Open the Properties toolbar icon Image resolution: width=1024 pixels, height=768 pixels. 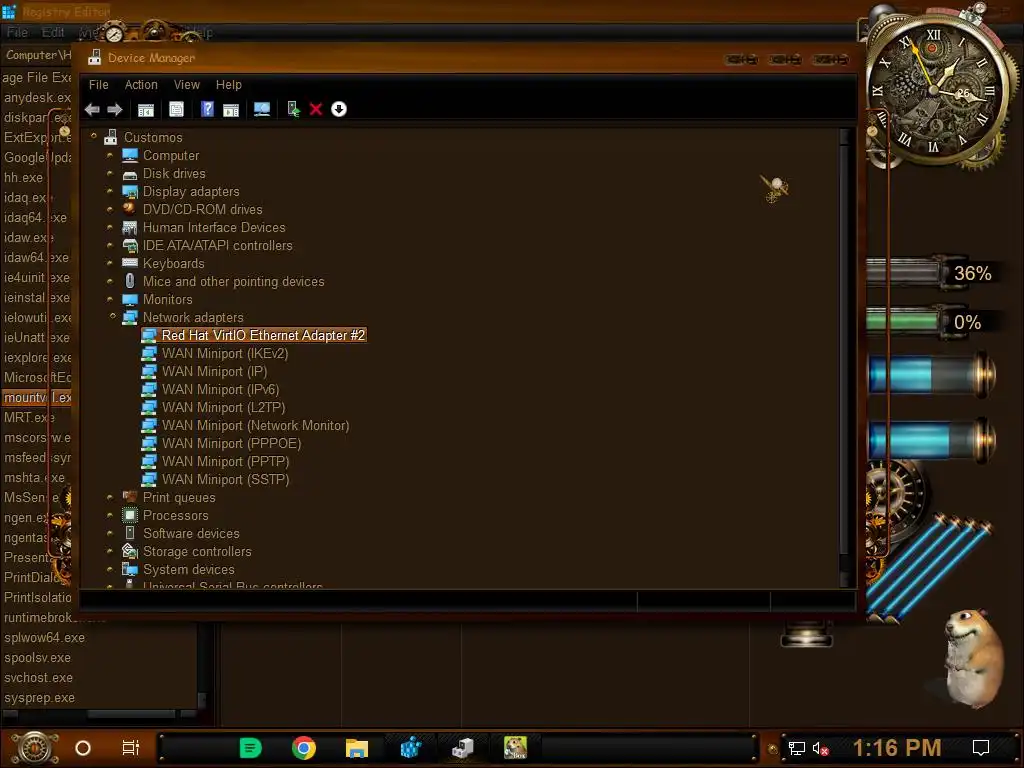pos(176,109)
